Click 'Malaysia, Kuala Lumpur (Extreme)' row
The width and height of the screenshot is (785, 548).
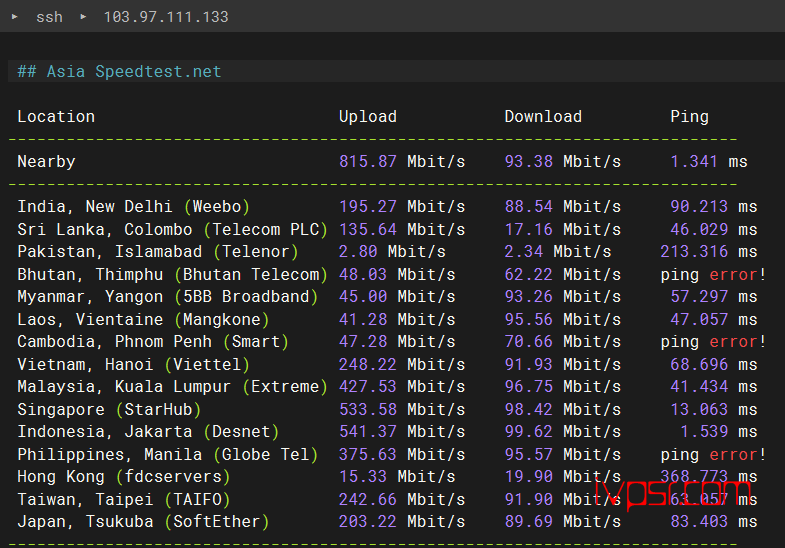coord(172,387)
